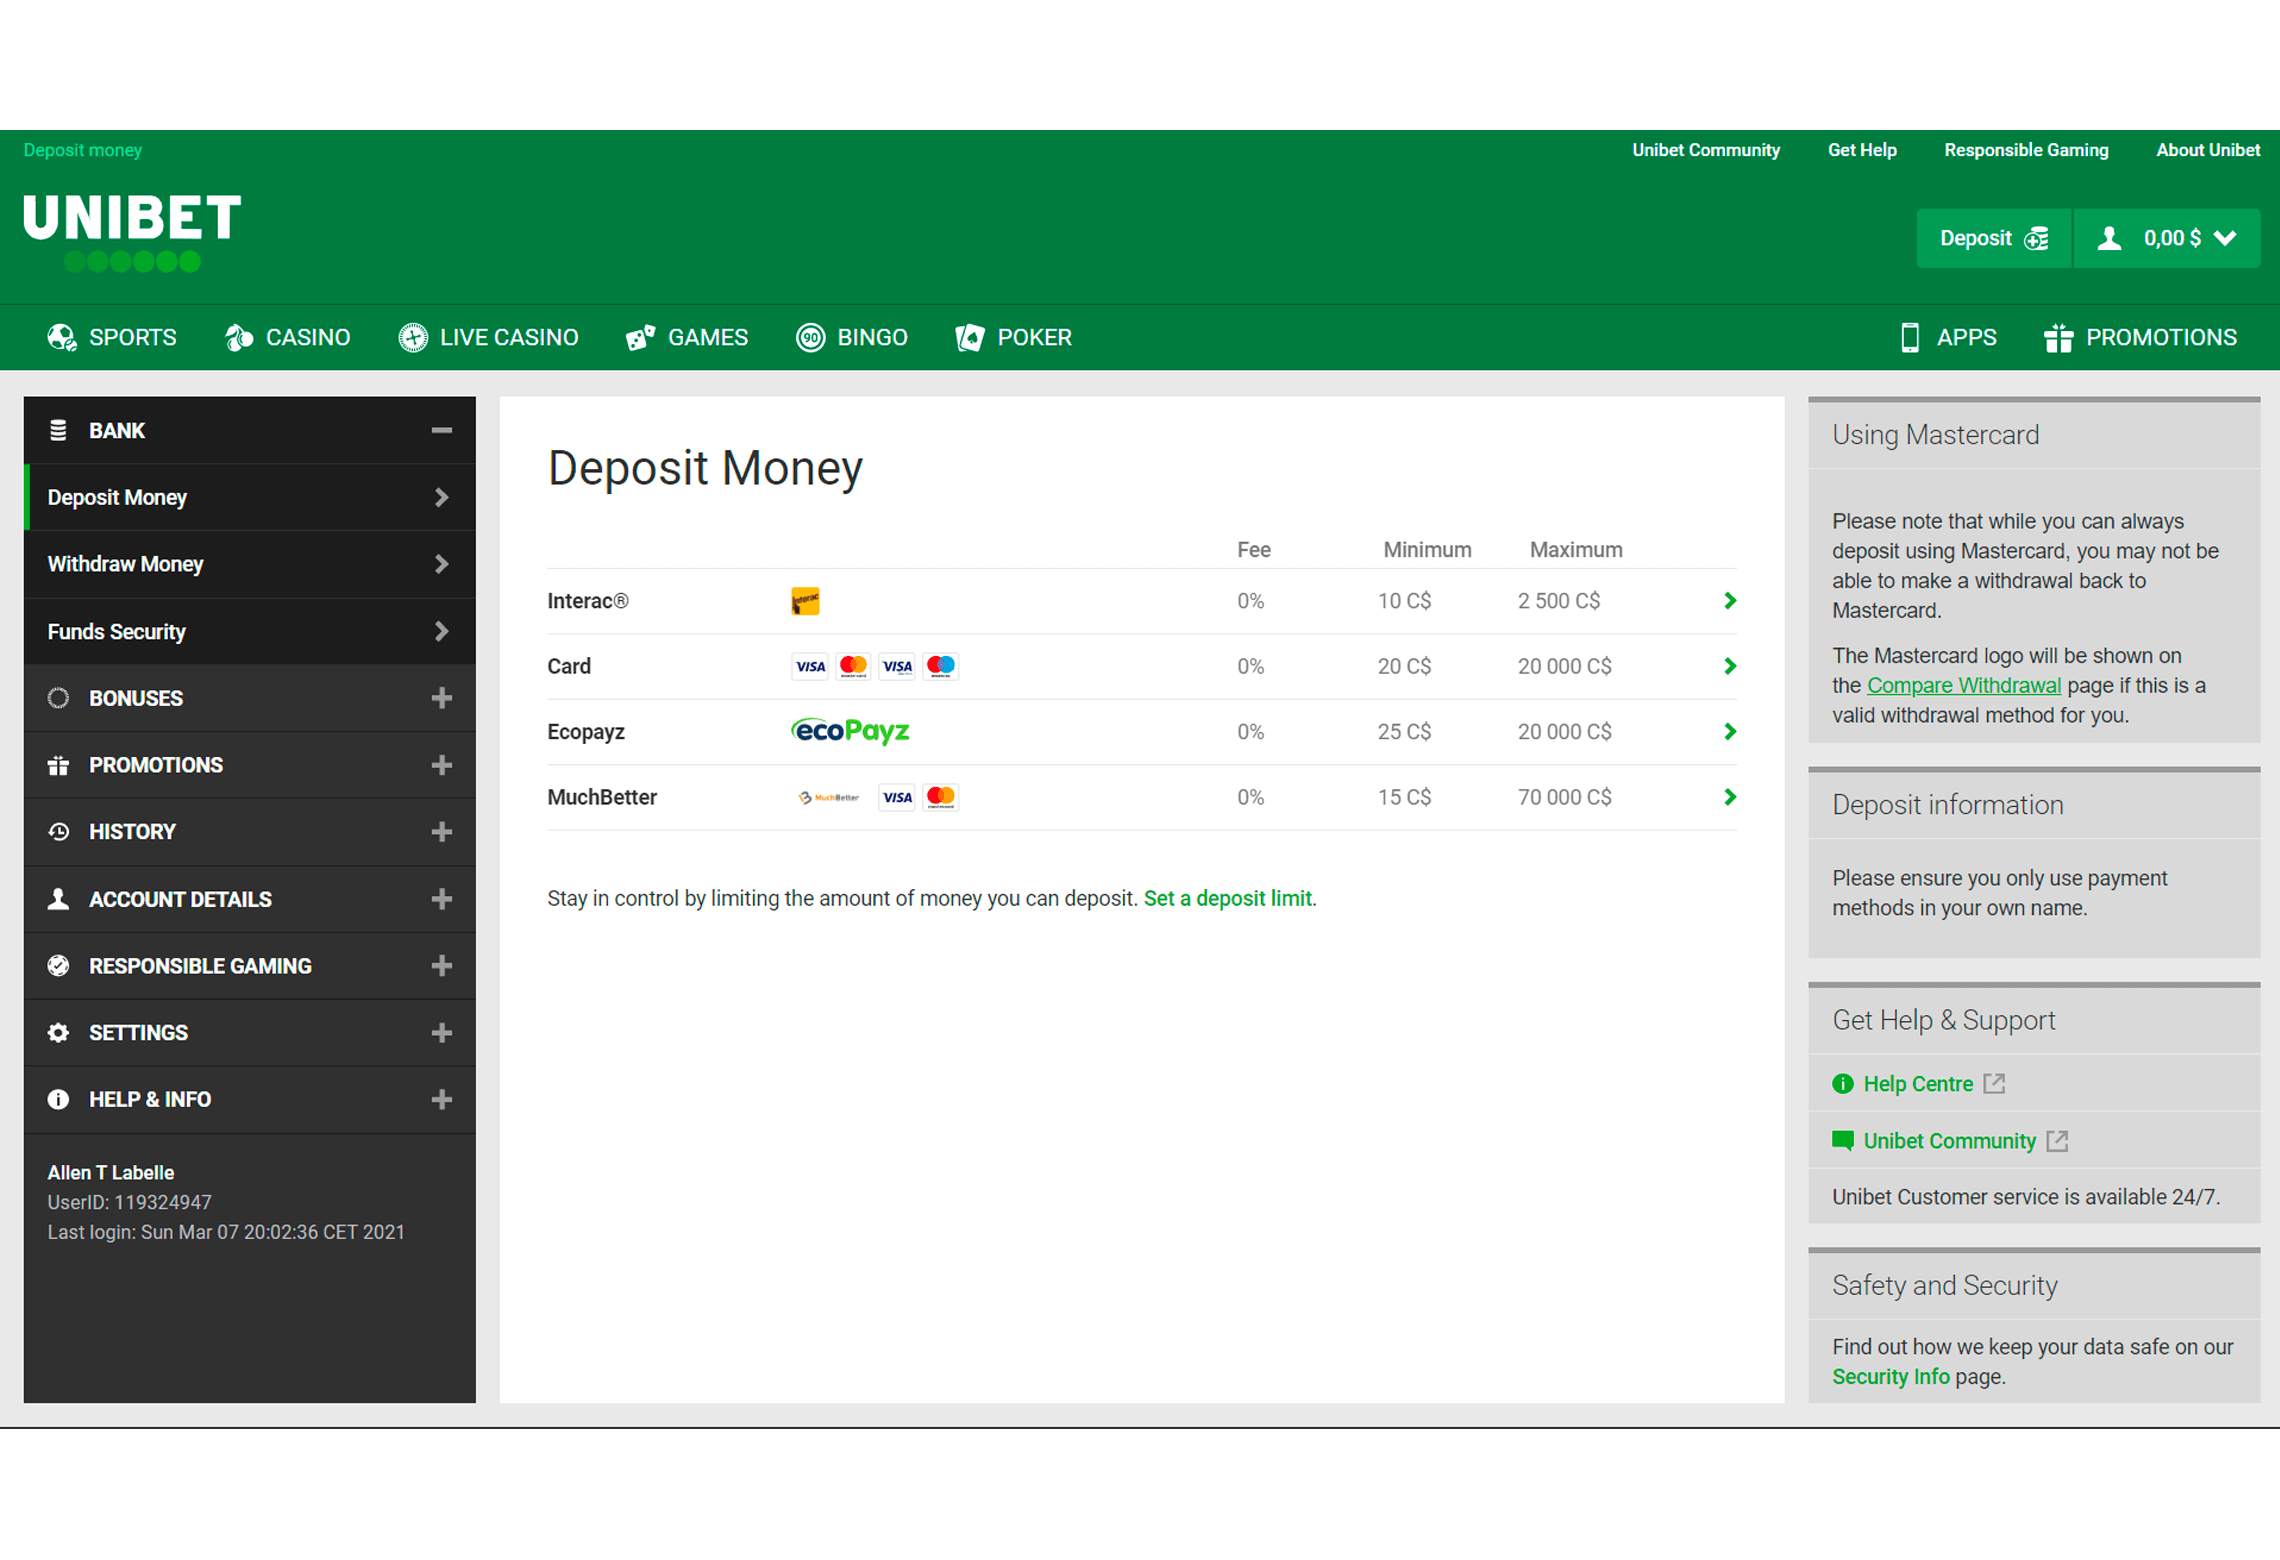The image size is (2280, 1560).
Task: Click the Help Centre info icon
Action: [1843, 1084]
